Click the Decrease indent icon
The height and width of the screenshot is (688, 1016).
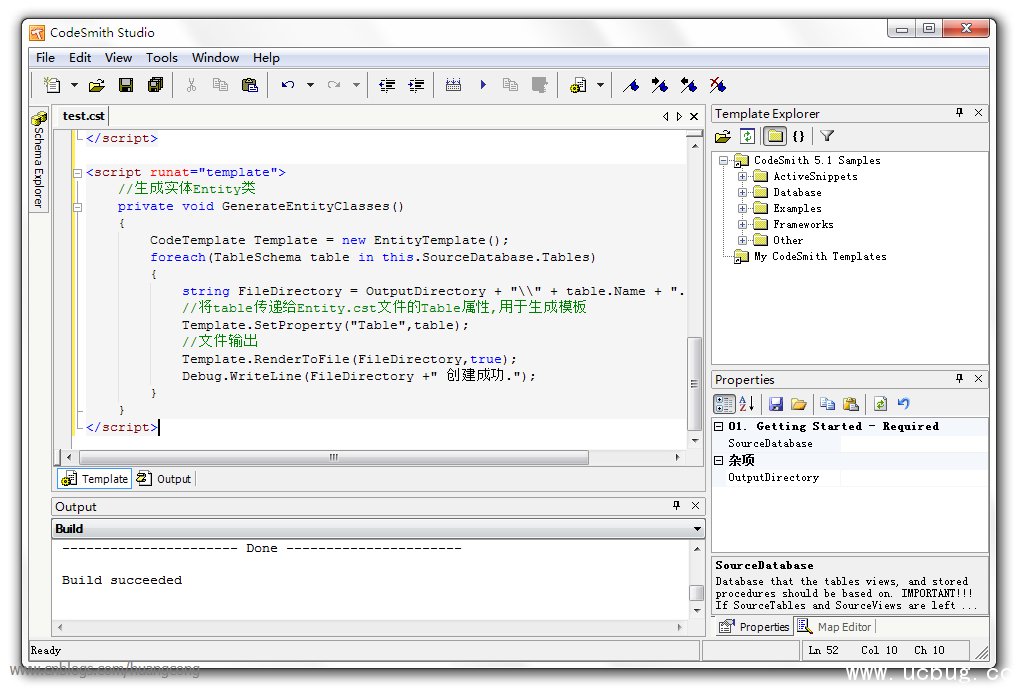click(x=387, y=85)
